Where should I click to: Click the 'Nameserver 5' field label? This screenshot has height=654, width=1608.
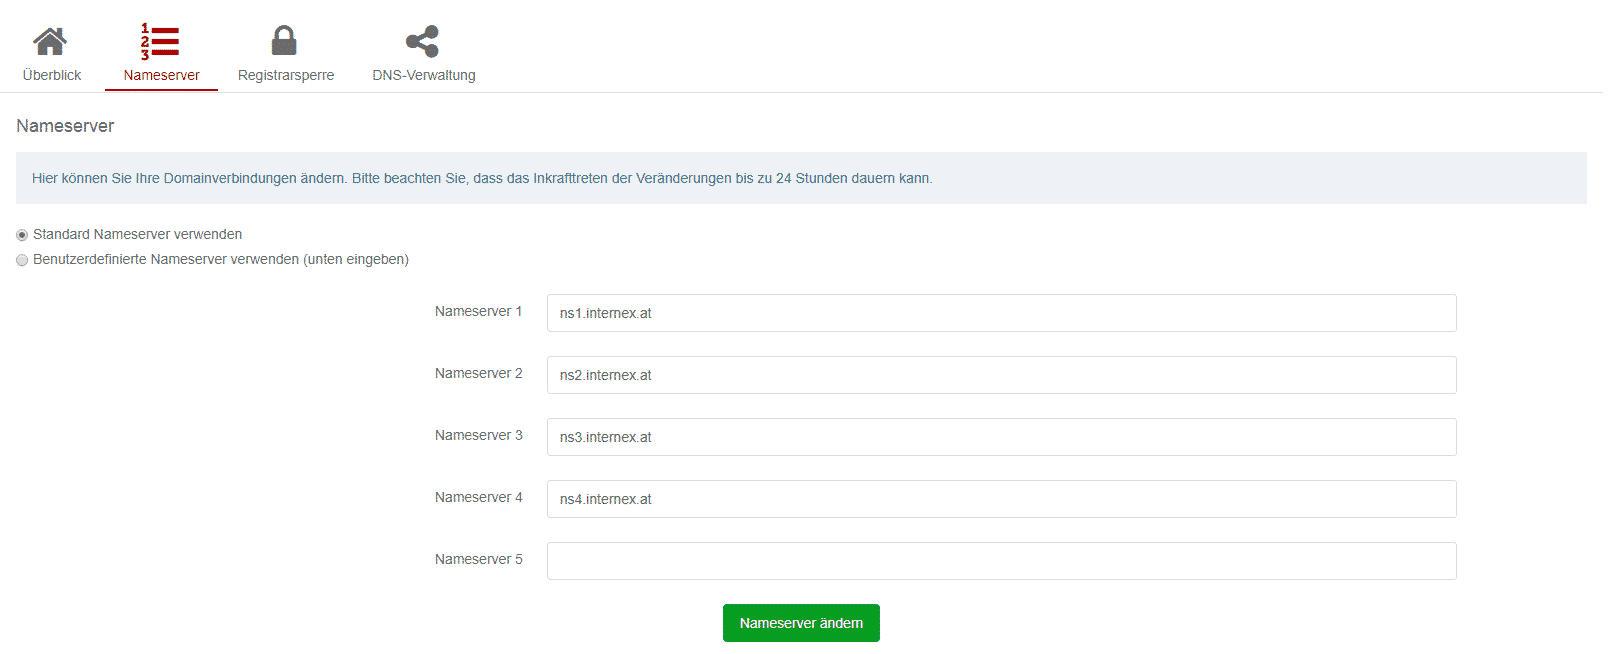478,560
